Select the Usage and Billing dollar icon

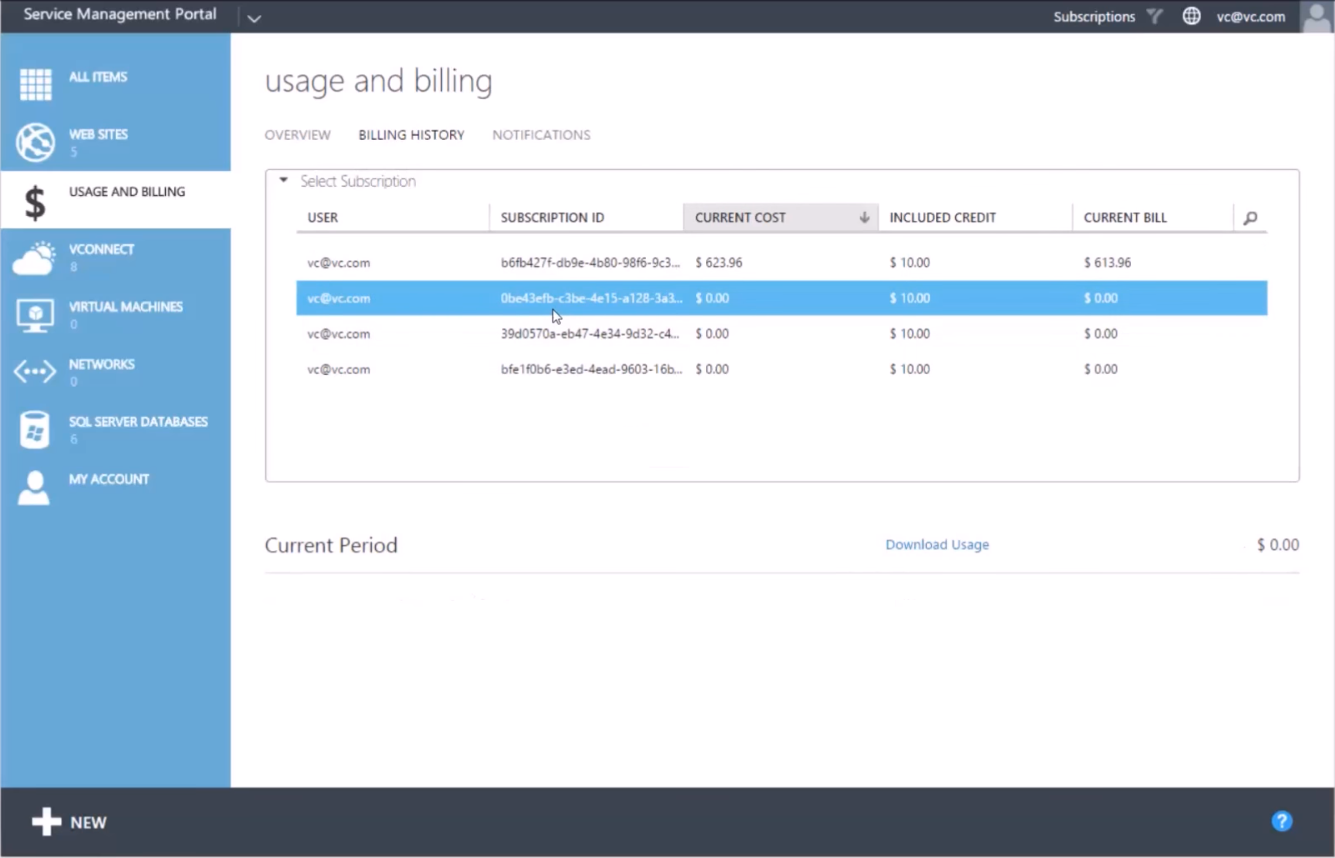click(35, 202)
